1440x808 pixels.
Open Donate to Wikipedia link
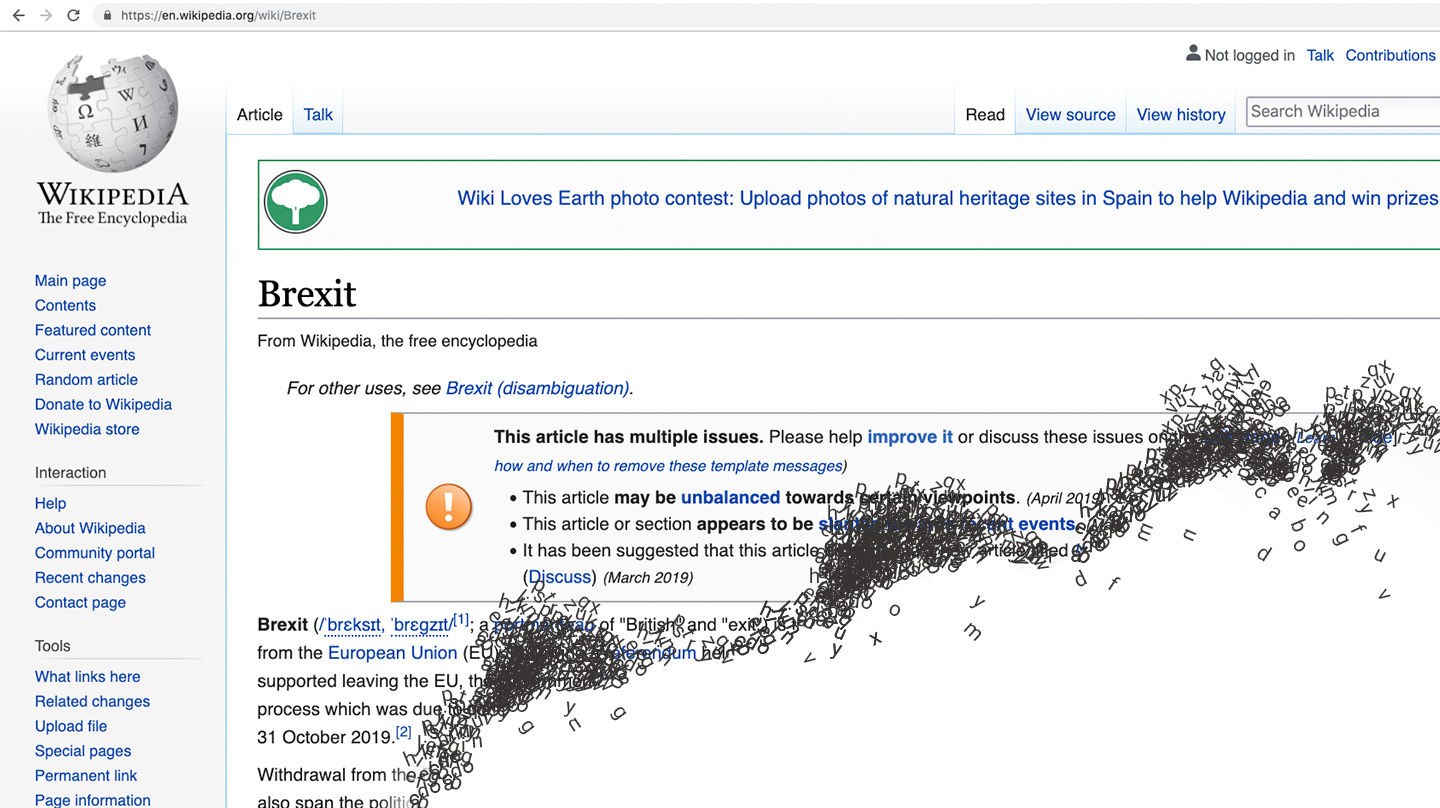(103, 404)
